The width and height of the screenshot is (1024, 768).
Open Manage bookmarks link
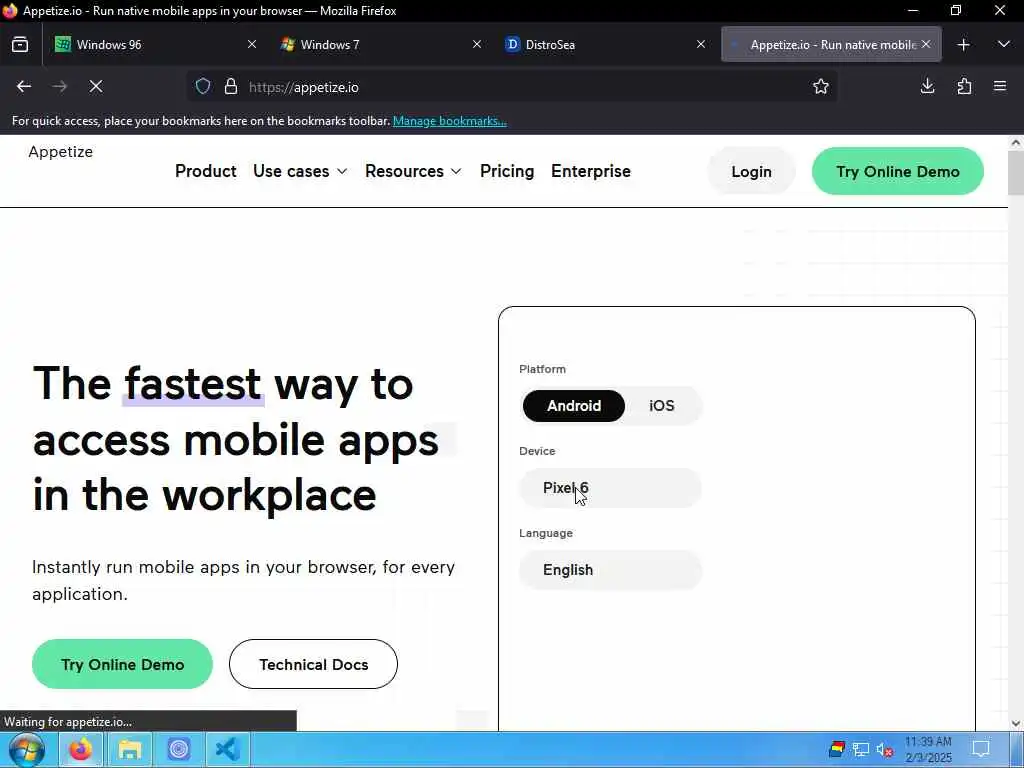(x=449, y=121)
